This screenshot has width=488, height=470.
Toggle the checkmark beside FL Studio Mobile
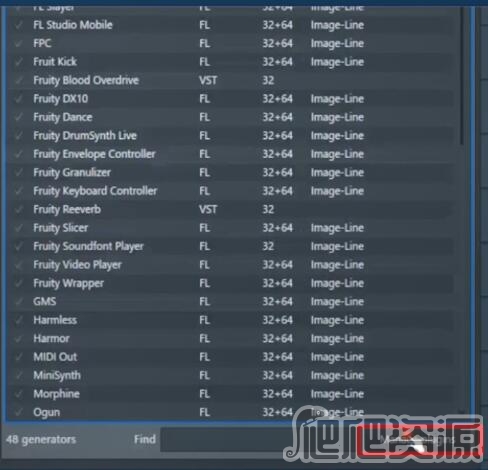click(19, 25)
